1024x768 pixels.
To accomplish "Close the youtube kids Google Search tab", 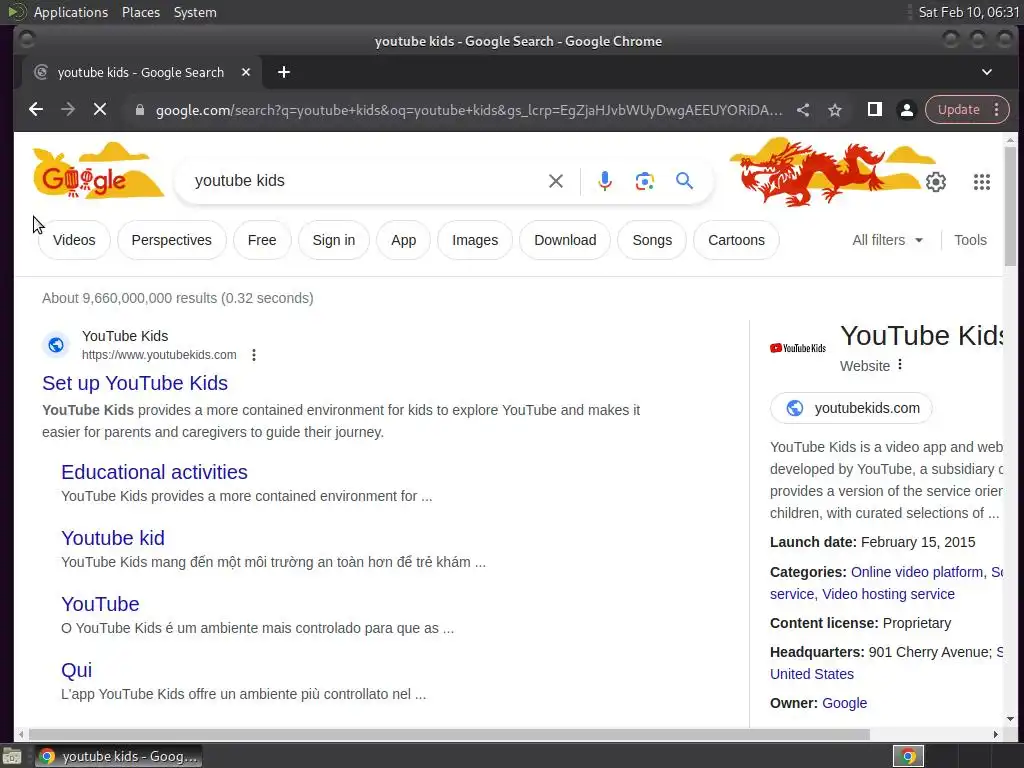I will click(246, 72).
